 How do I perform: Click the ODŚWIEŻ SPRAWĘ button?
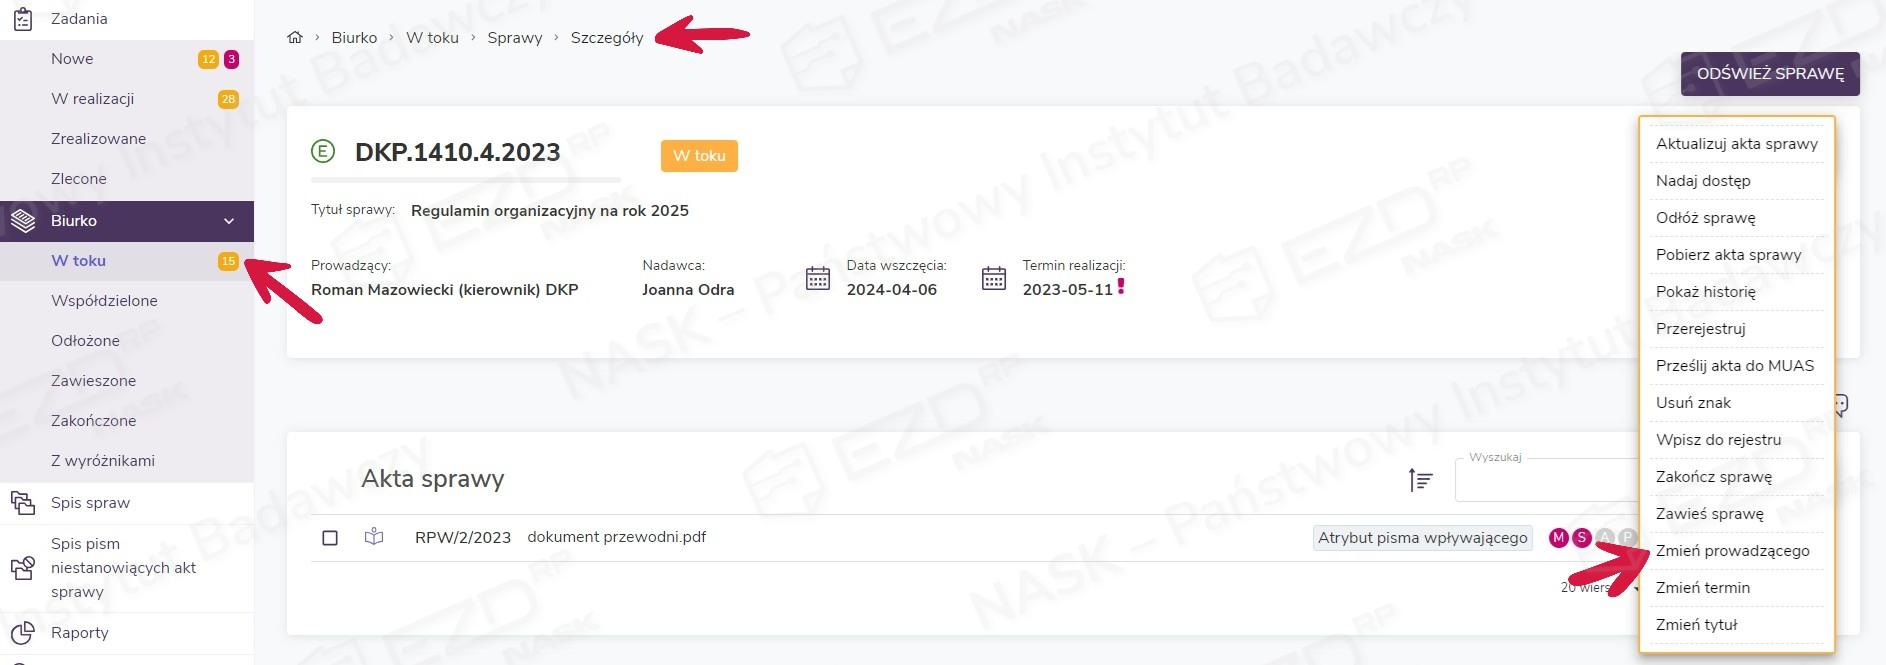1769,74
